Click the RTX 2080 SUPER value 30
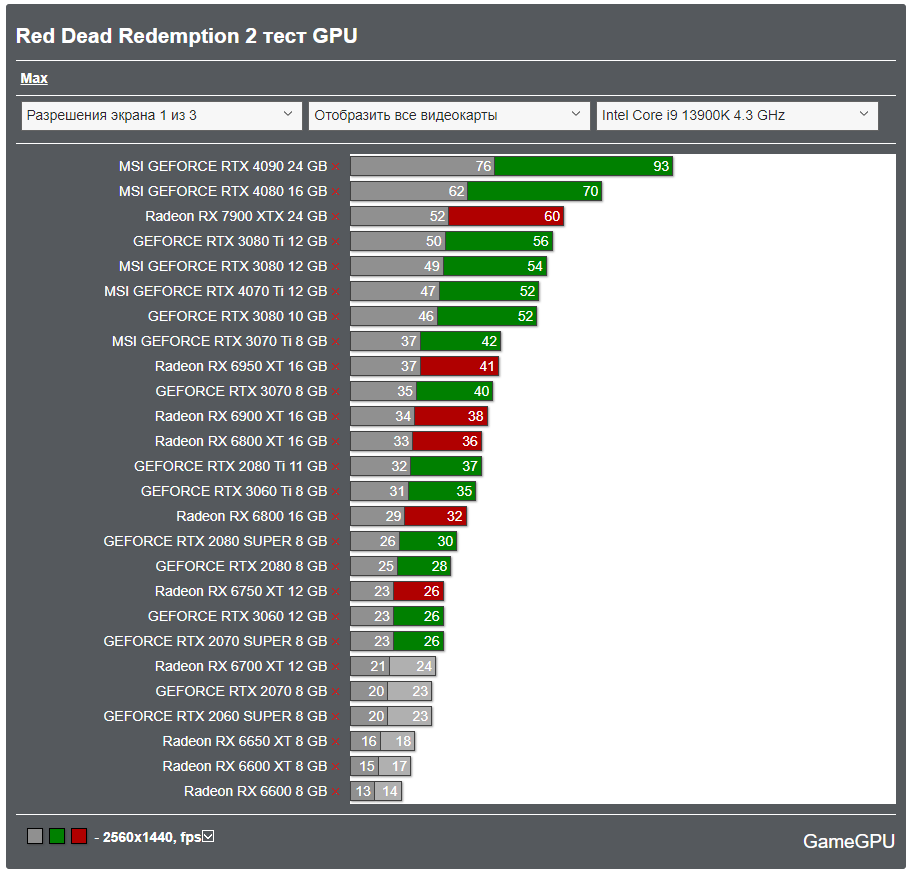911x873 pixels. click(445, 541)
